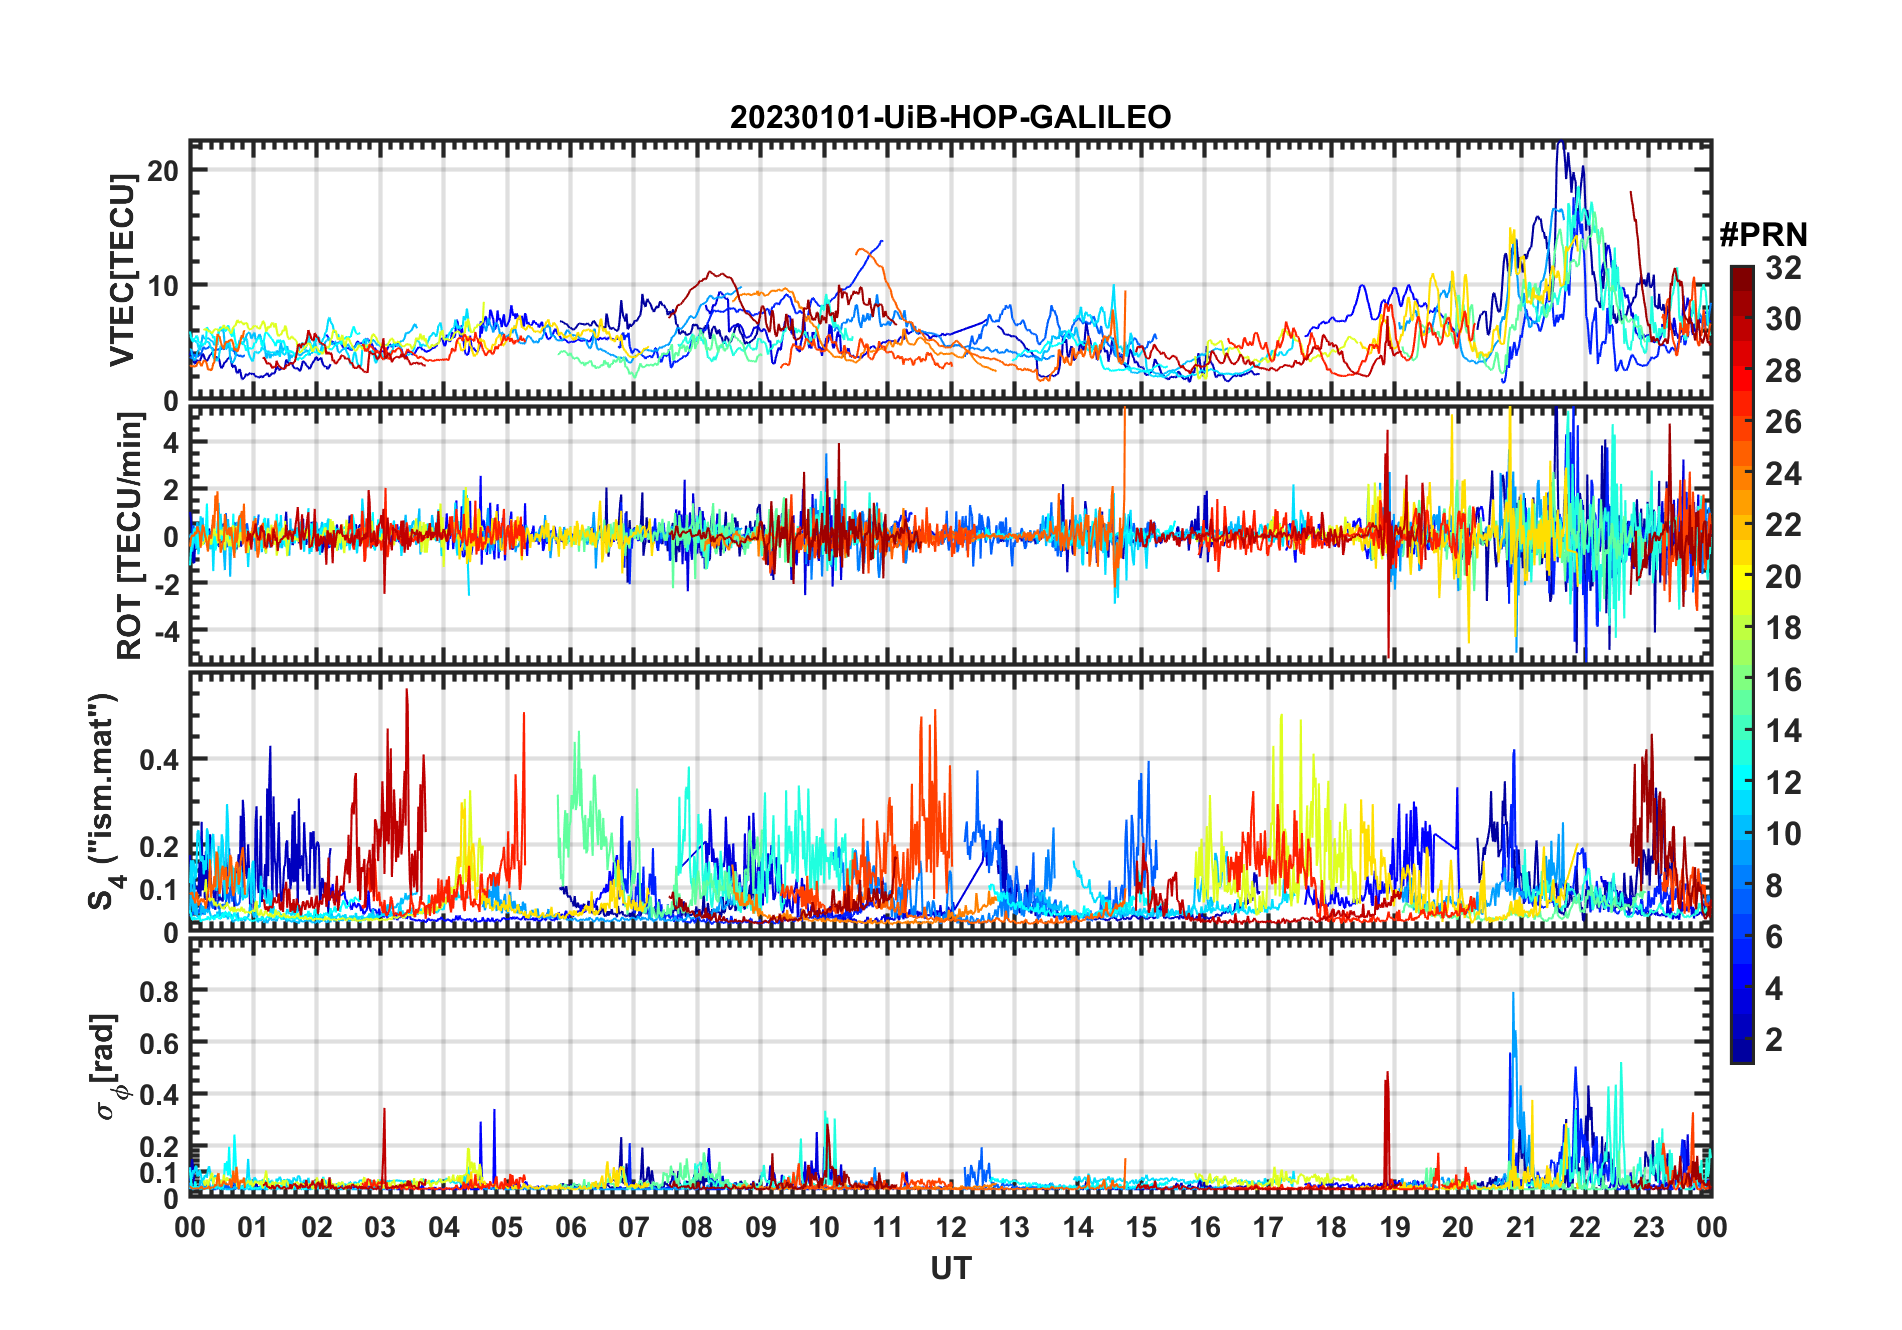1902x1330 pixels.
Task: Click the S4 ("ism.mat") y-axis label
Action: click(103, 802)
